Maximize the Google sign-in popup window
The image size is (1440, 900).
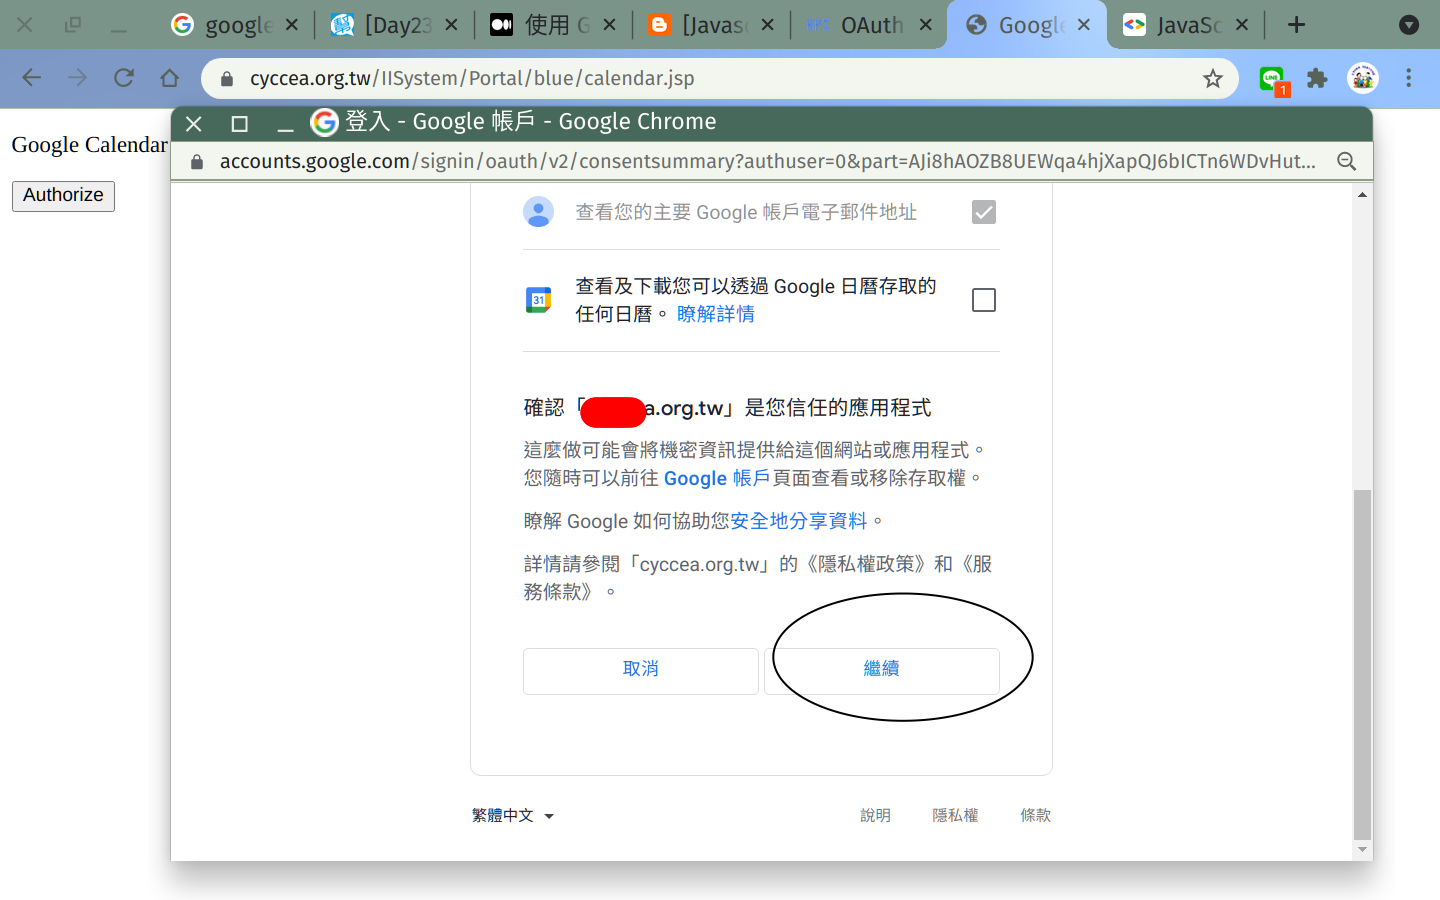click(x=239, y=123)
